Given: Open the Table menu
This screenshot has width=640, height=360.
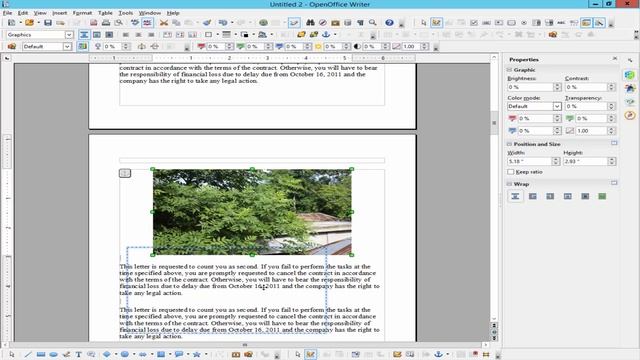Looking at the screenshot, I should 105,13.
